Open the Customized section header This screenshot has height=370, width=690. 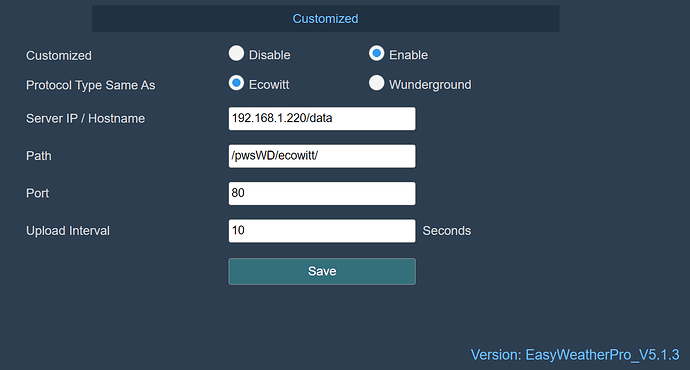click(x=326, y=18)
